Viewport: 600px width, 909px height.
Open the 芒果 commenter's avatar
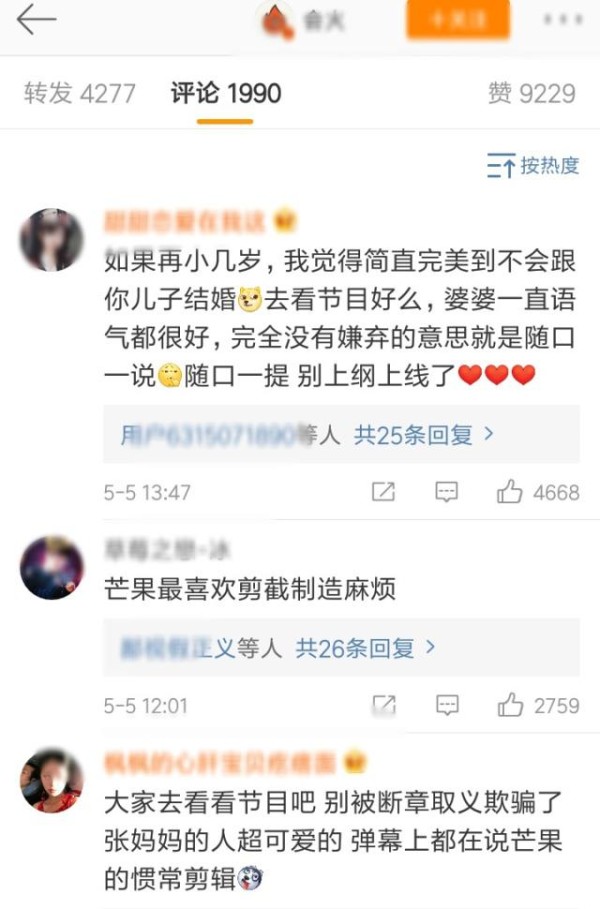(x=52, y=568)
